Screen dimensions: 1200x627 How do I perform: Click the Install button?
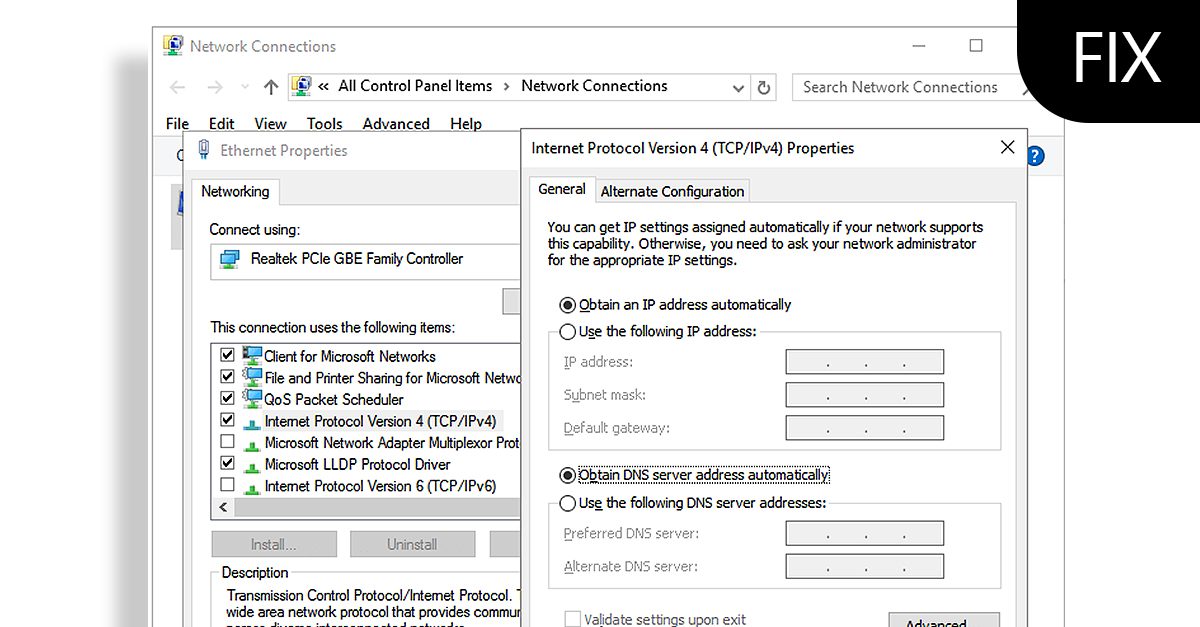tap(273, 543)
